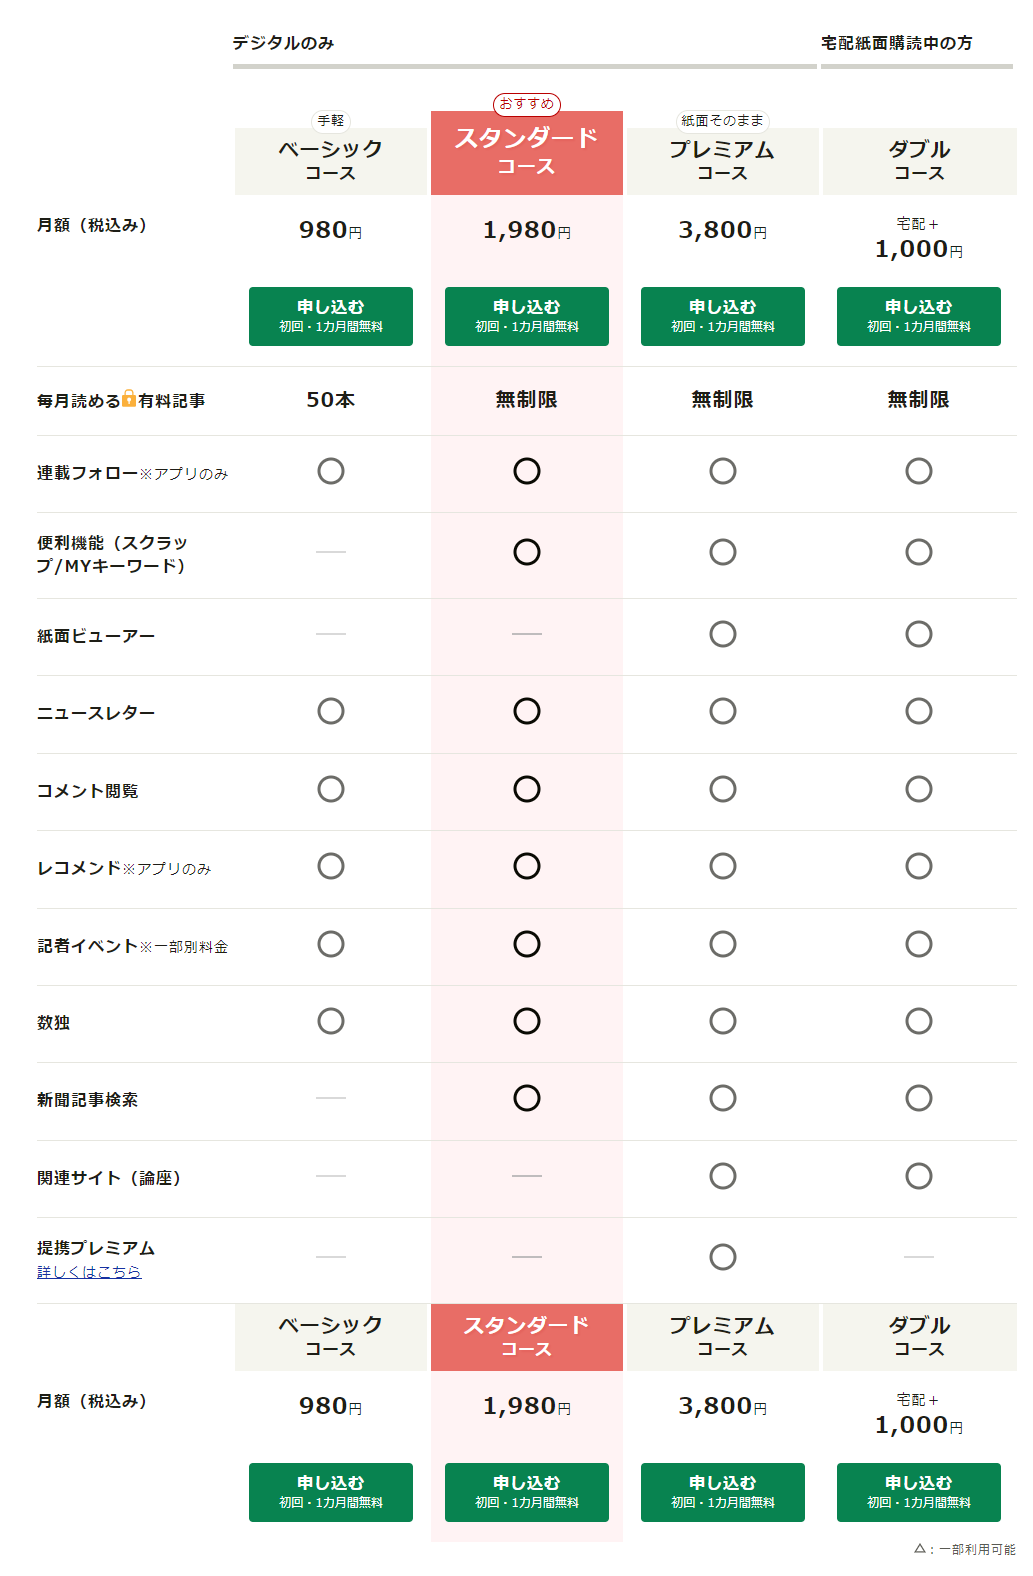1033x1576 pixels.
Task: Click top 申し込む button under ベーシック 980円
Action: click(331, 316)
